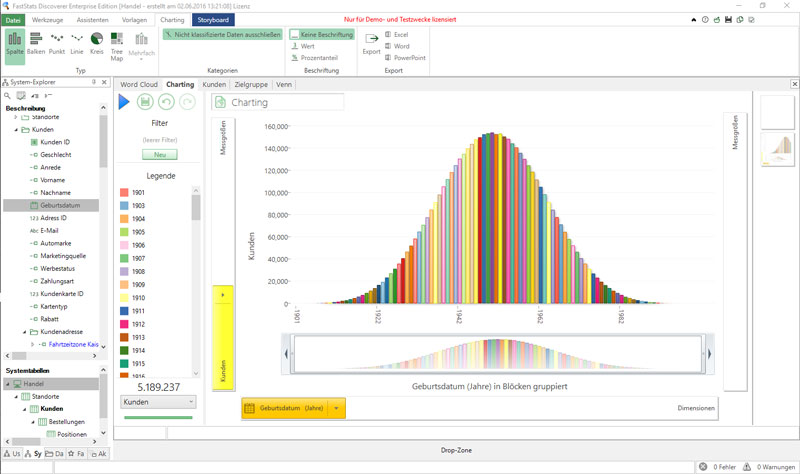
Task: Open the Datei menu
Action: coord(13,20)
